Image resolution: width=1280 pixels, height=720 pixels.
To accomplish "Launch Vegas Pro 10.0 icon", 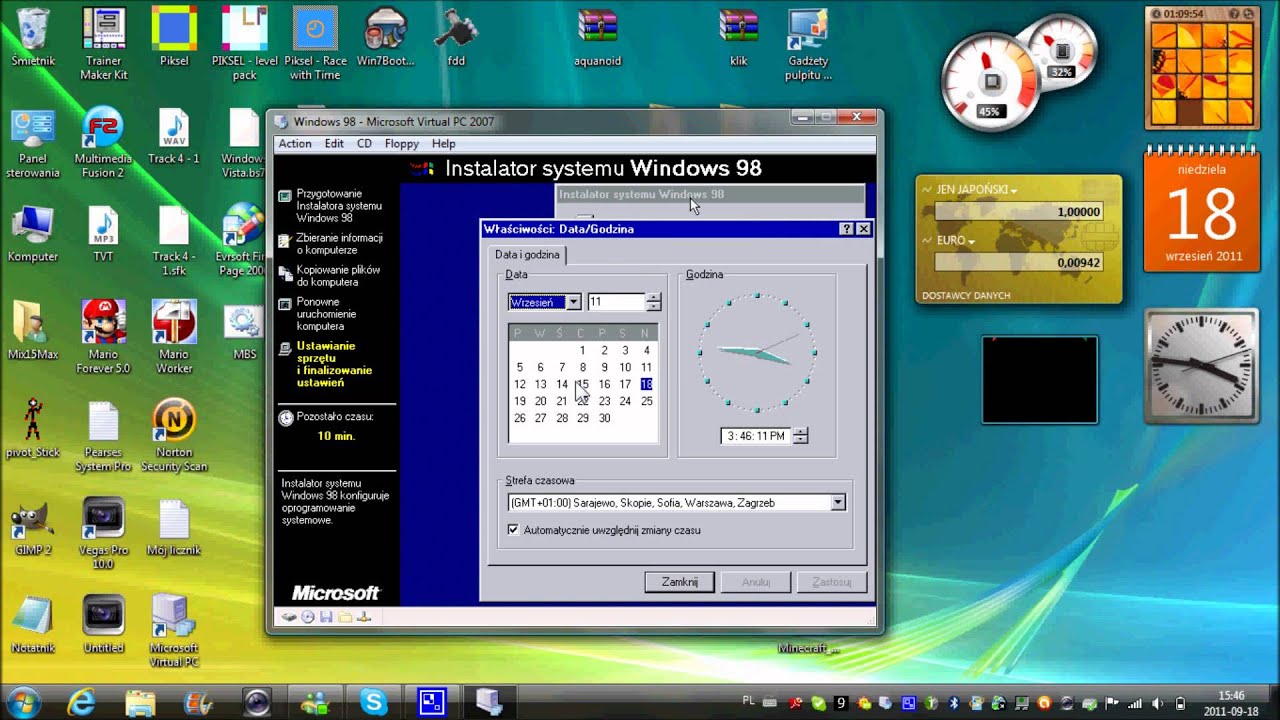I will point(104,533).
